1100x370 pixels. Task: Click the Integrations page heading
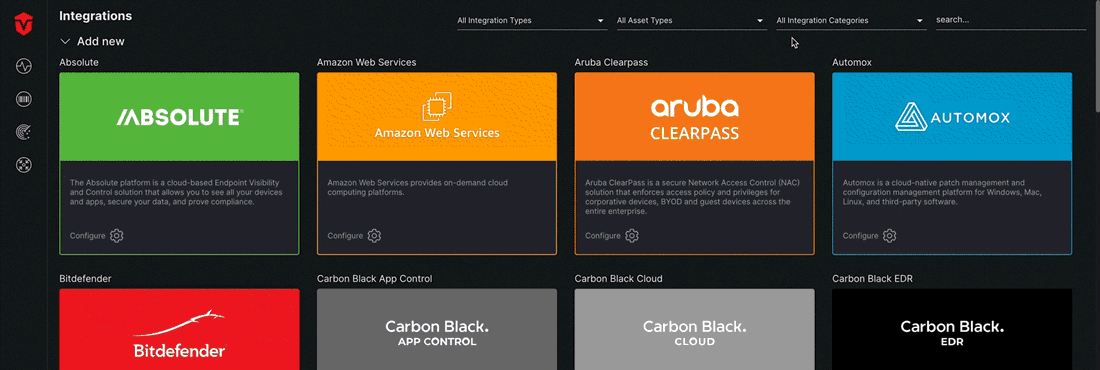(95, 15)
